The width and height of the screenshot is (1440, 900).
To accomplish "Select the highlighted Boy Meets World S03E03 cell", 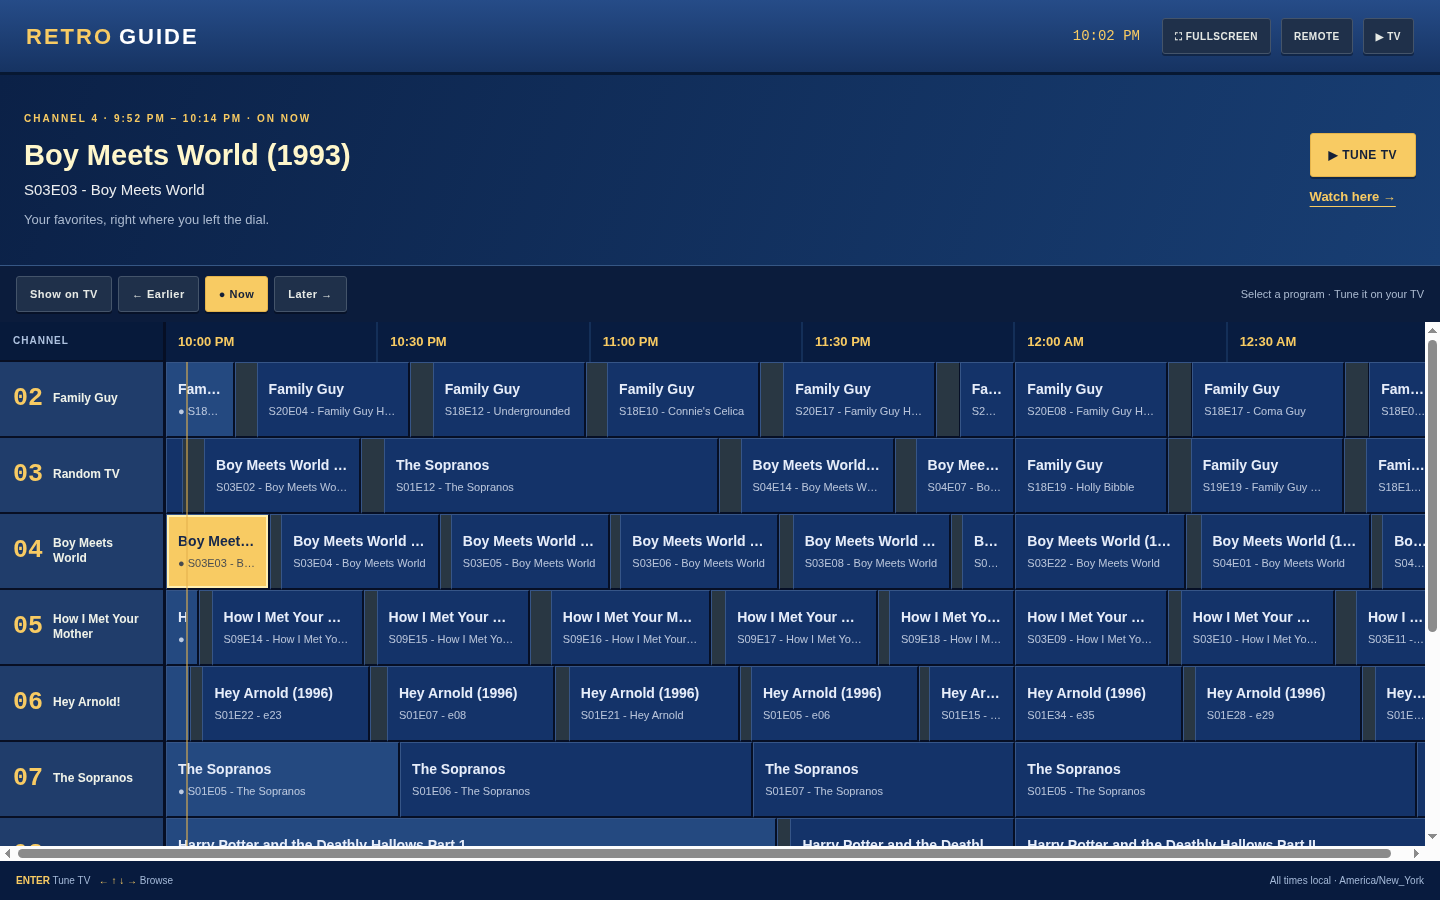I will point(217,551).
